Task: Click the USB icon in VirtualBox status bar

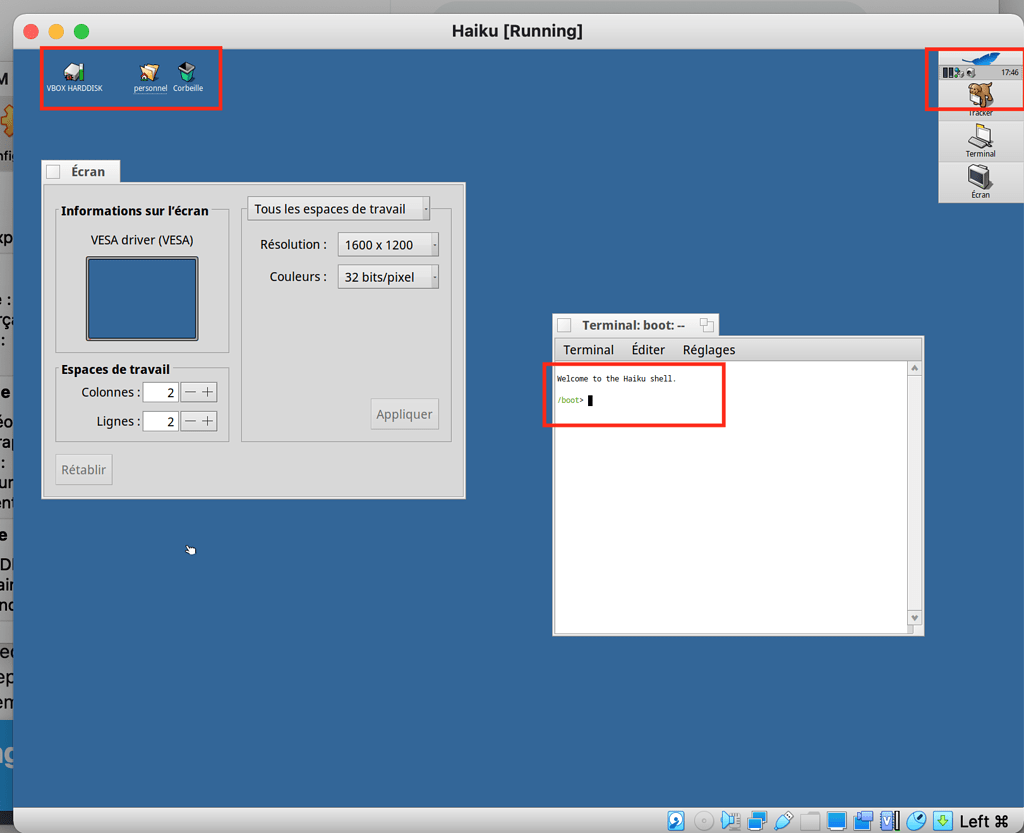Action: coord(783,820)
